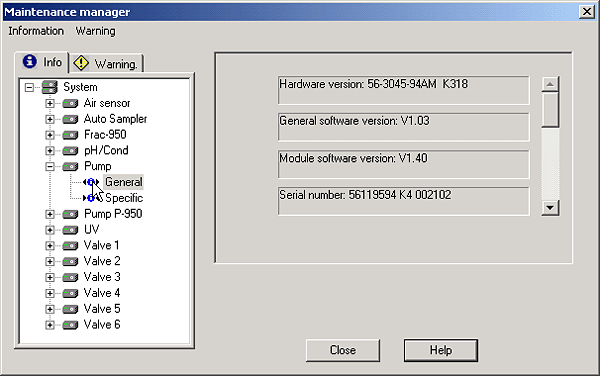The image size is (600, 376).
Task: Click the General software version V1.03 field
Action: [404, 127]
